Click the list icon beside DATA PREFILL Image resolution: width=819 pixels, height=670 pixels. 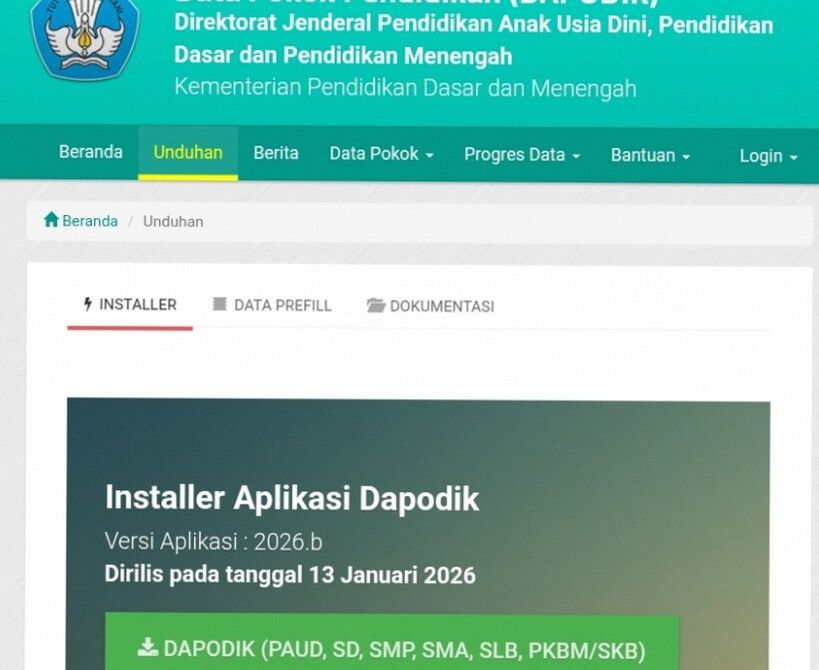219,305
